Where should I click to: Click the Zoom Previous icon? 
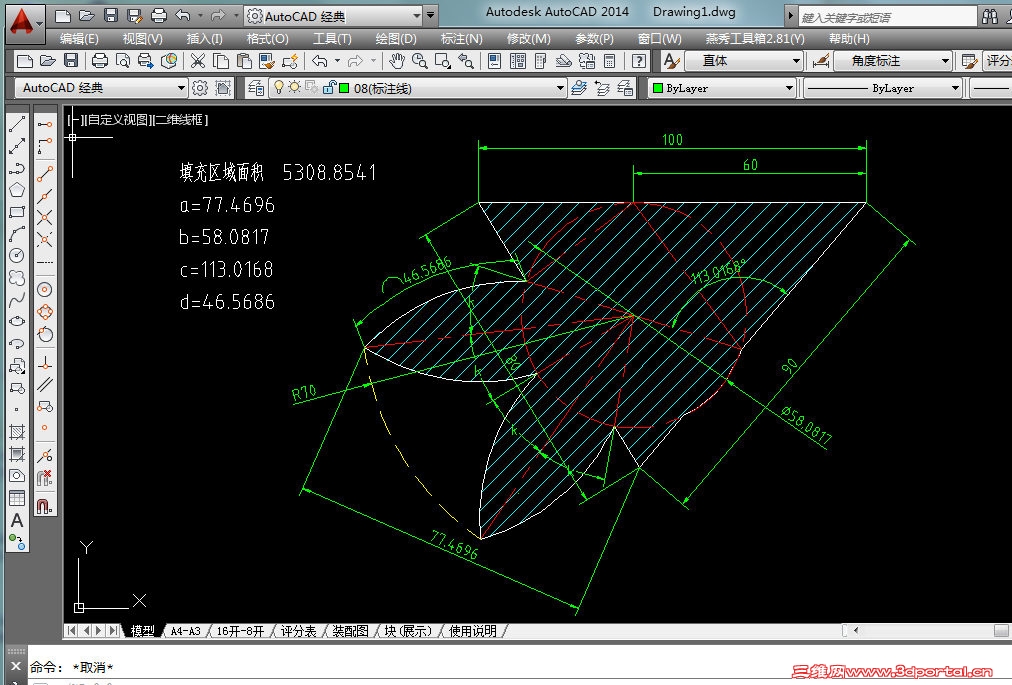[x=466, y=61]
